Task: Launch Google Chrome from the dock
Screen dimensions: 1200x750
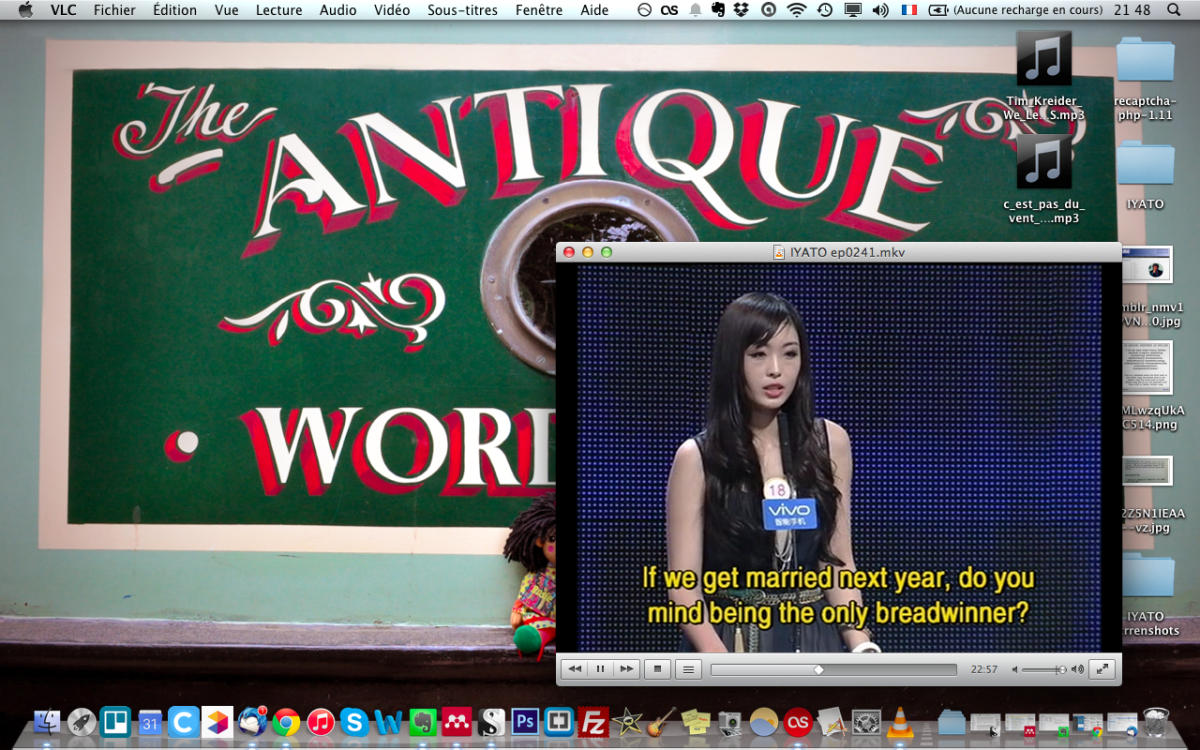Action: click(287, 721)
